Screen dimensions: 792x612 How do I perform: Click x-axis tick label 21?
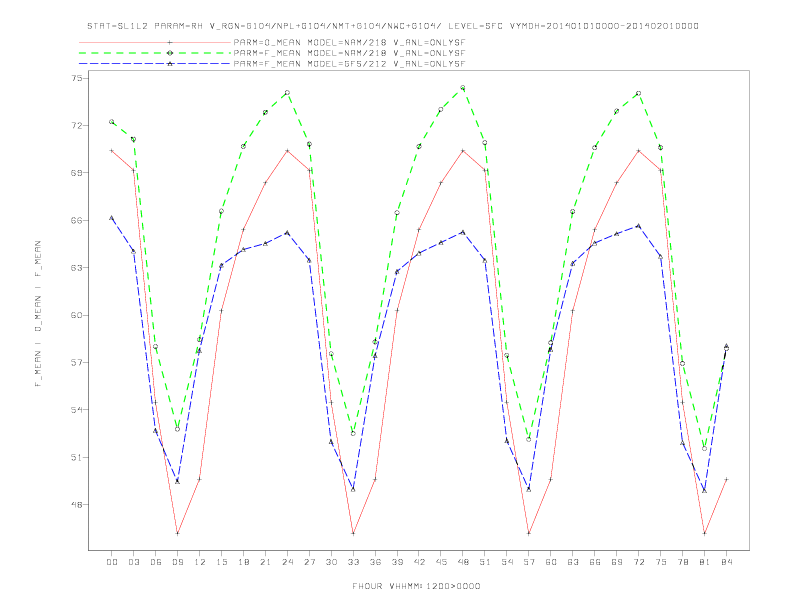(265, 562)
